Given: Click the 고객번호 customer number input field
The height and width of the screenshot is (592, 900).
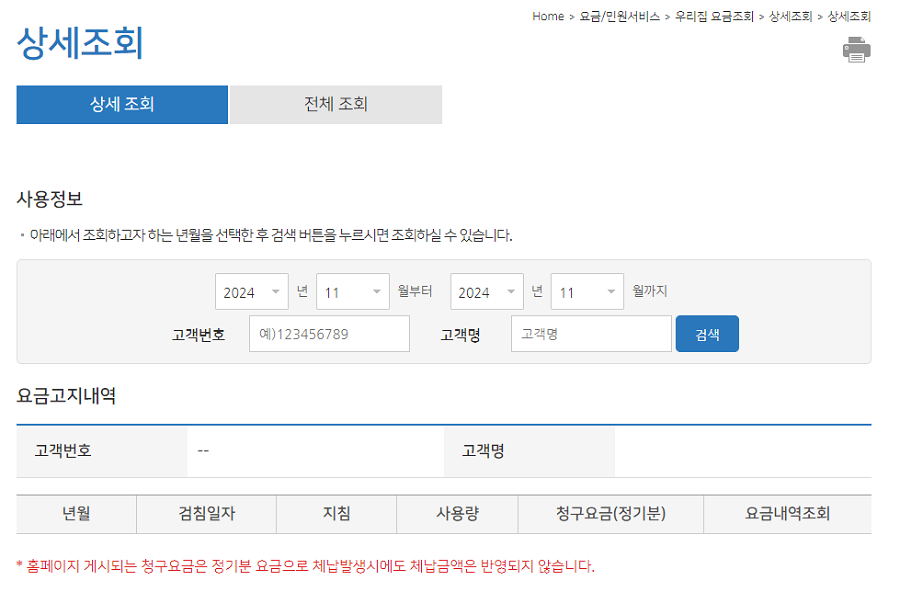Looking at the screenshot, I should [x=330, y=333].
